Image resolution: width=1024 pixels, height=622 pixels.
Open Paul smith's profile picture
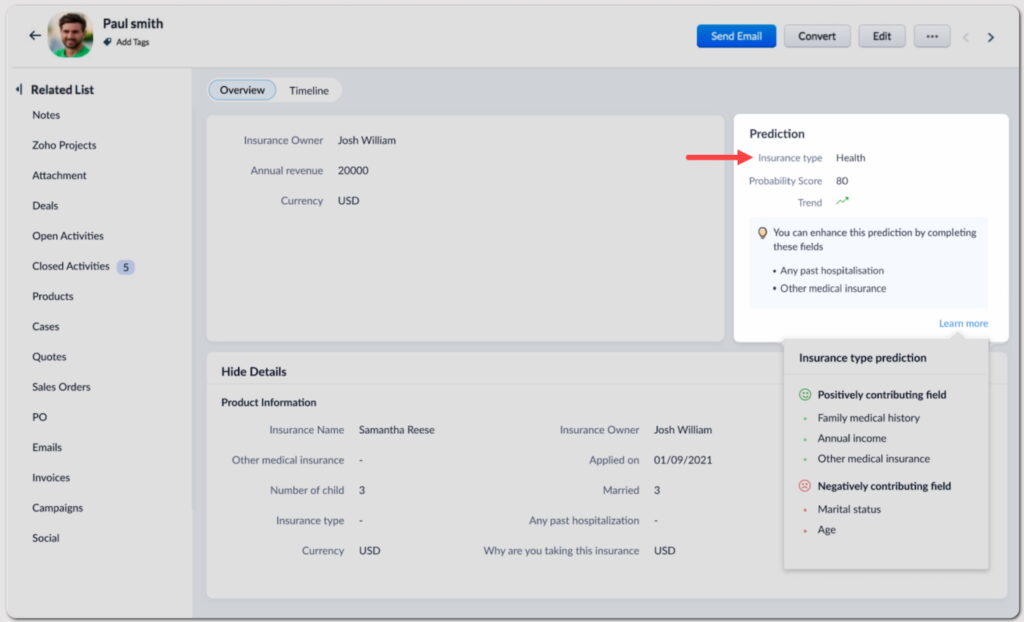(70, 36)
